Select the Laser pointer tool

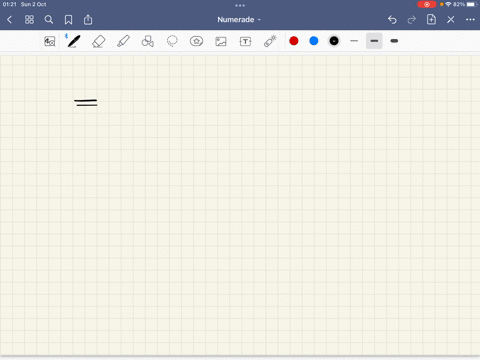point(270,41)
